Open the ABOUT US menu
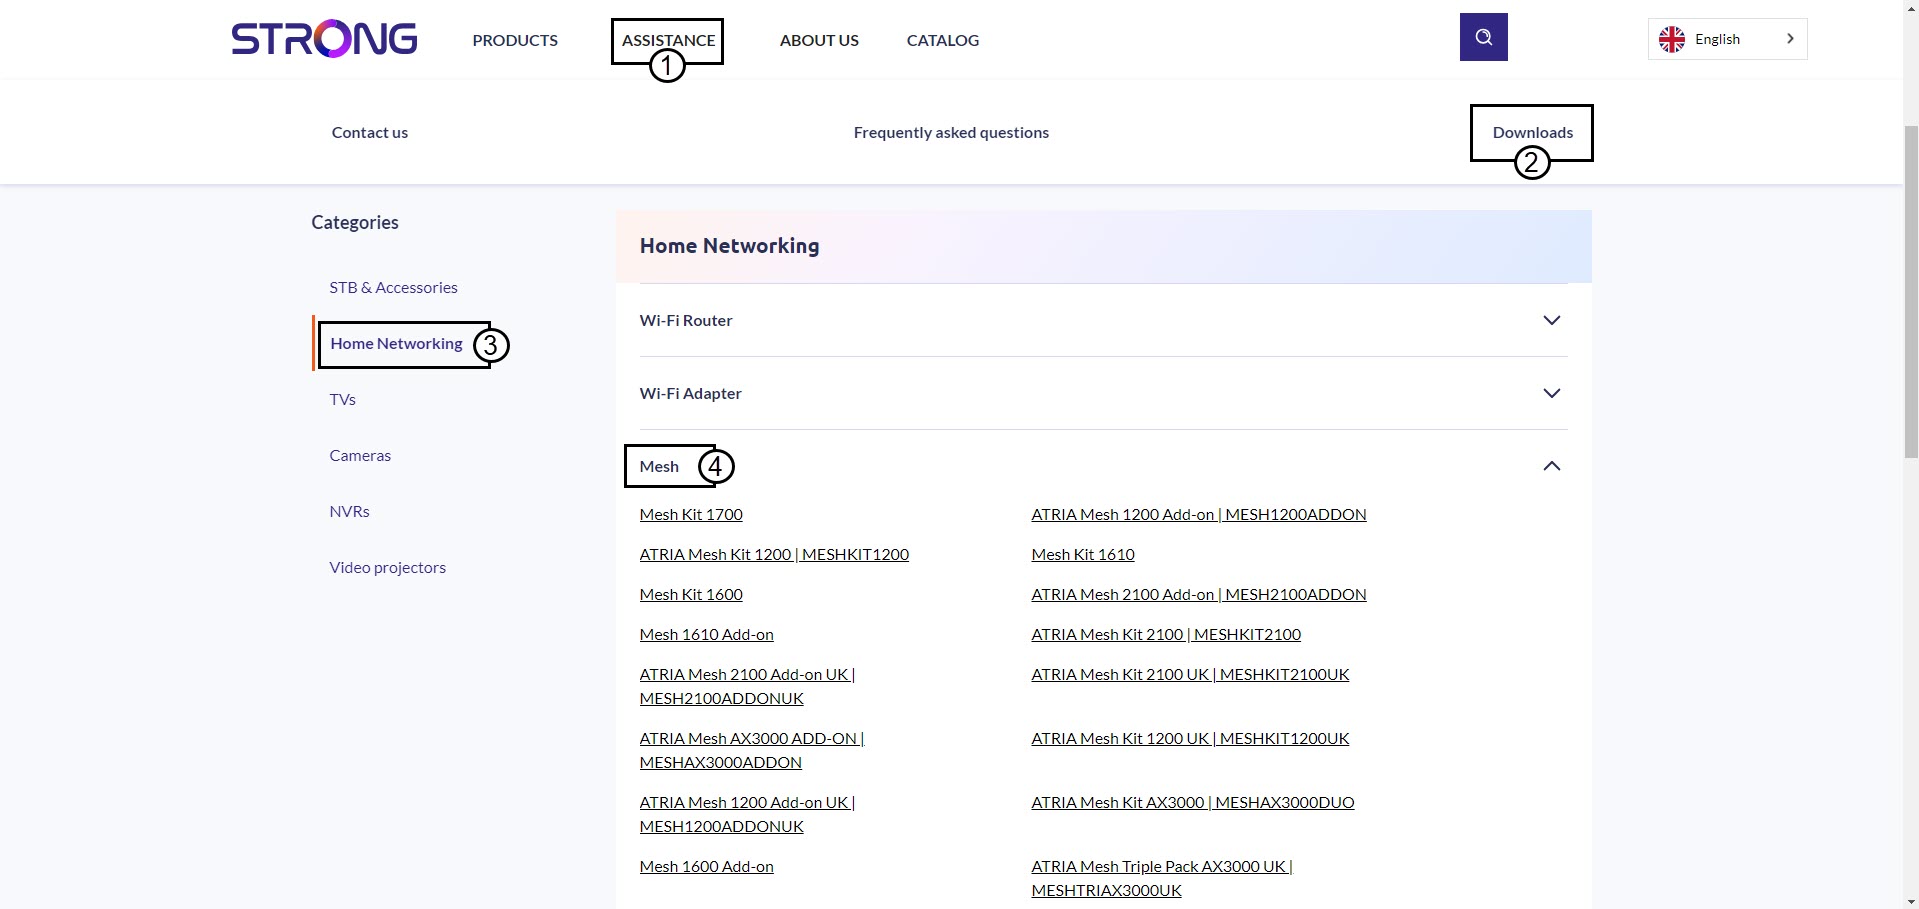This screenshot has height=909, width=1919. 819,40
